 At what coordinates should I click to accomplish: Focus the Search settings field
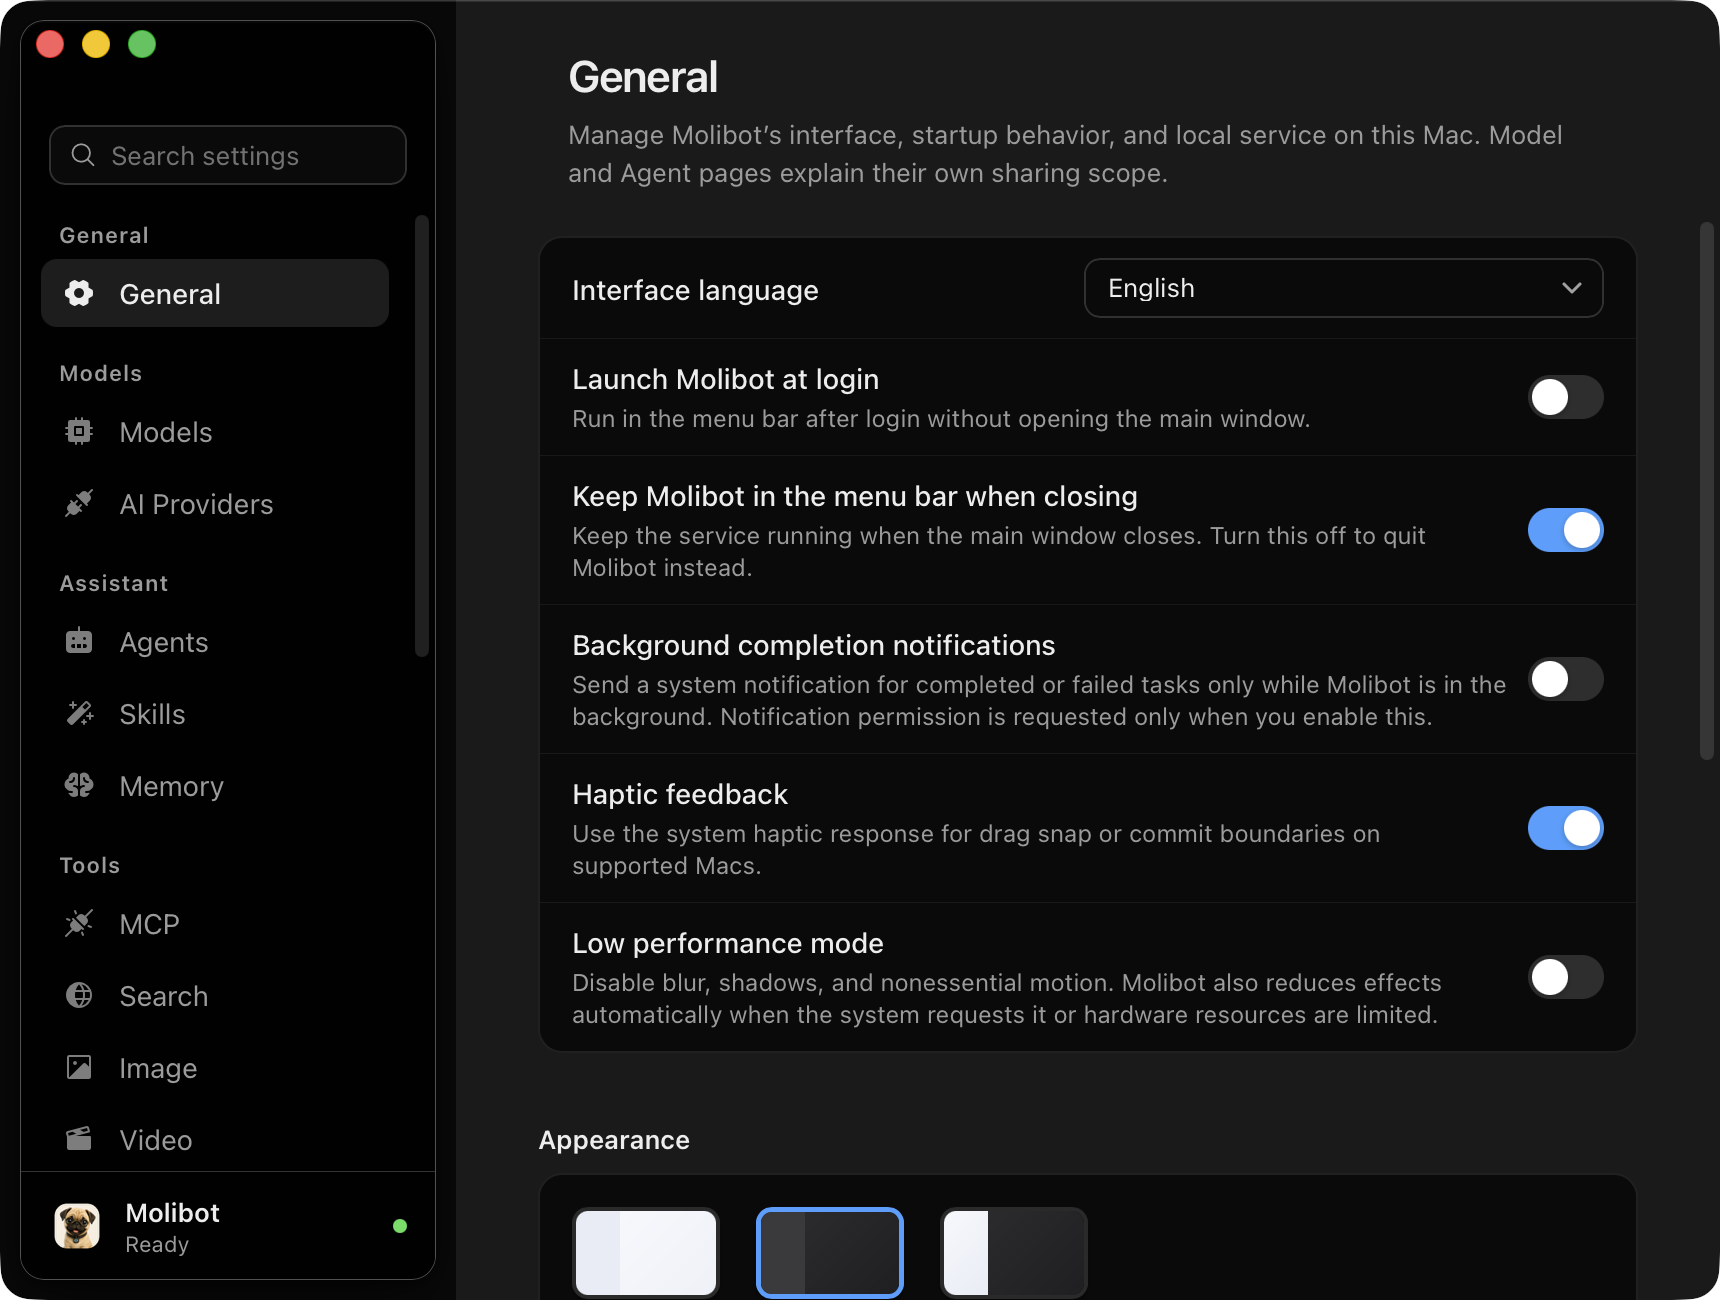coord(228,155)
